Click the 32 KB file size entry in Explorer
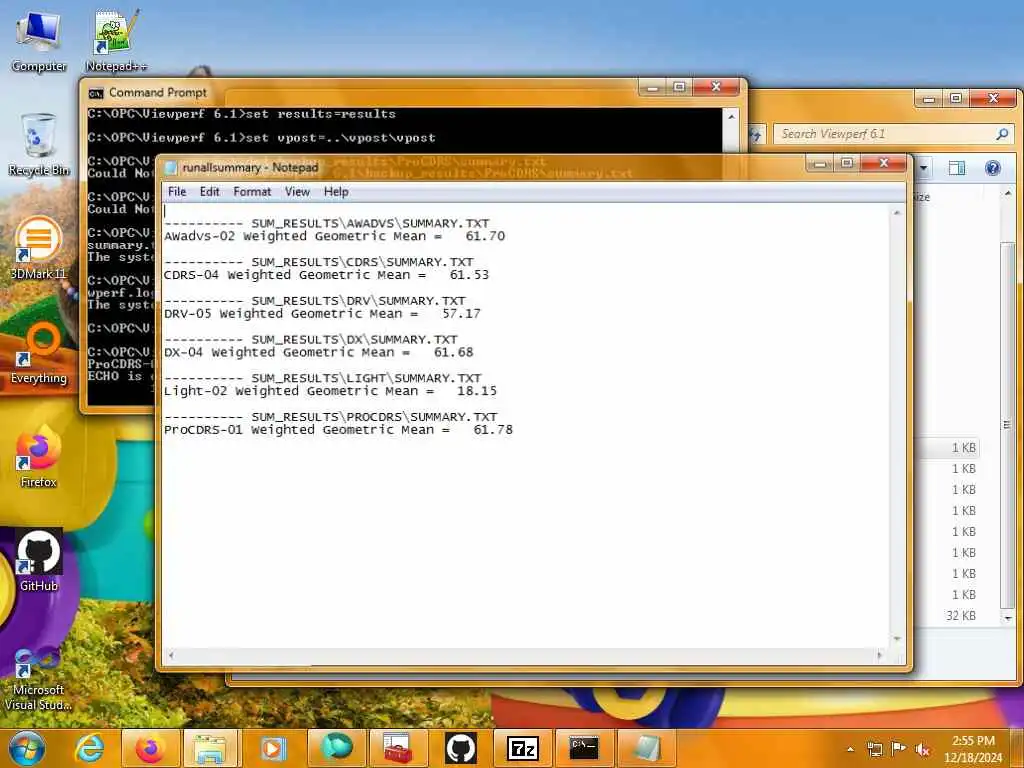The width and height of the screenshot is (1024, 768). pyautogui.click(x=961, y=616)
